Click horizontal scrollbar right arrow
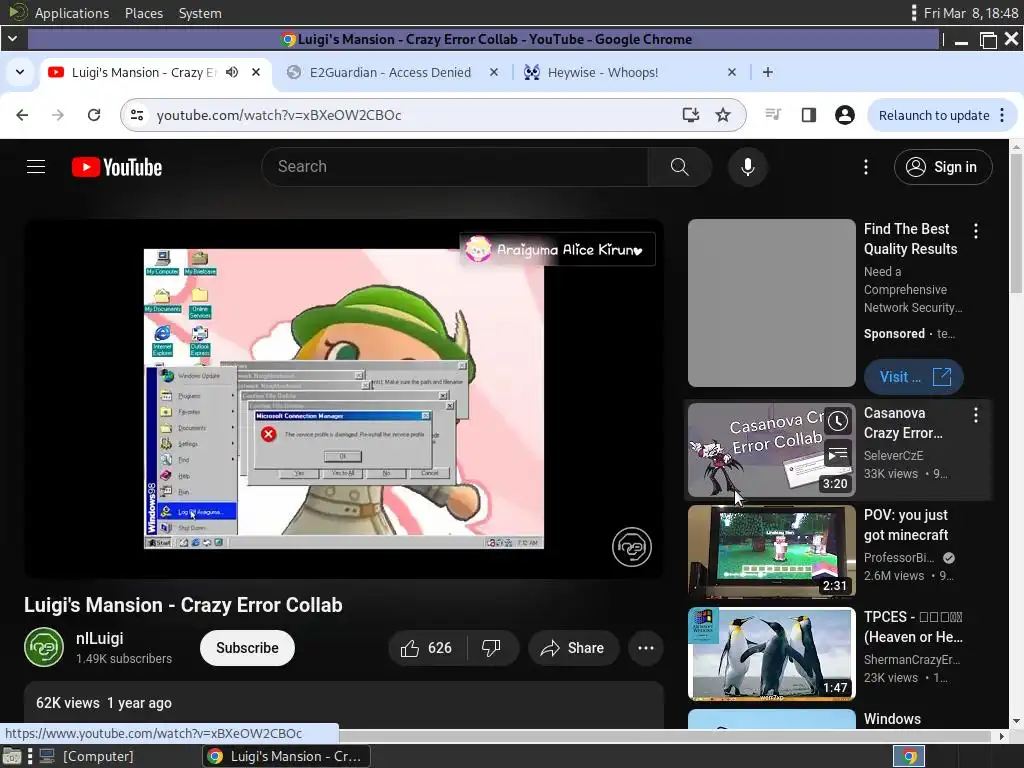1024x768 pixels. pyautogui.click(x=1002, y=736)
